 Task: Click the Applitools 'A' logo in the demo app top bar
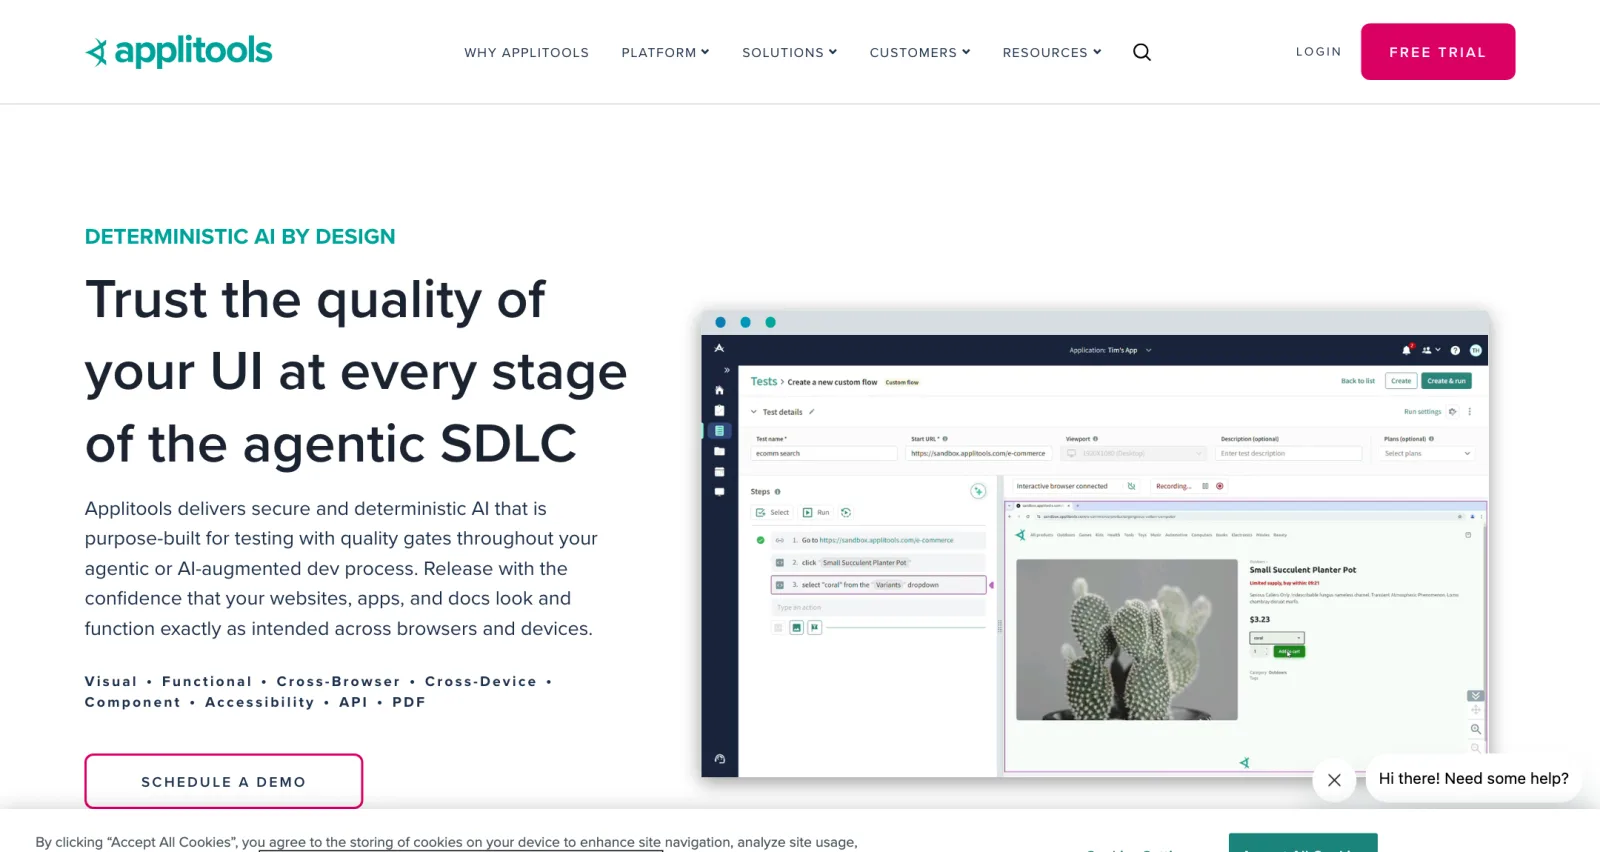[719, 348]
